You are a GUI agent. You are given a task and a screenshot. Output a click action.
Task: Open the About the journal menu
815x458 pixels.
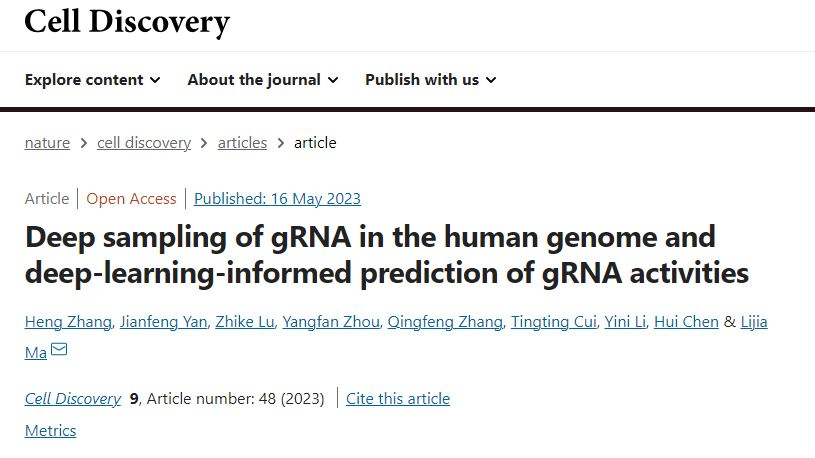263,80
